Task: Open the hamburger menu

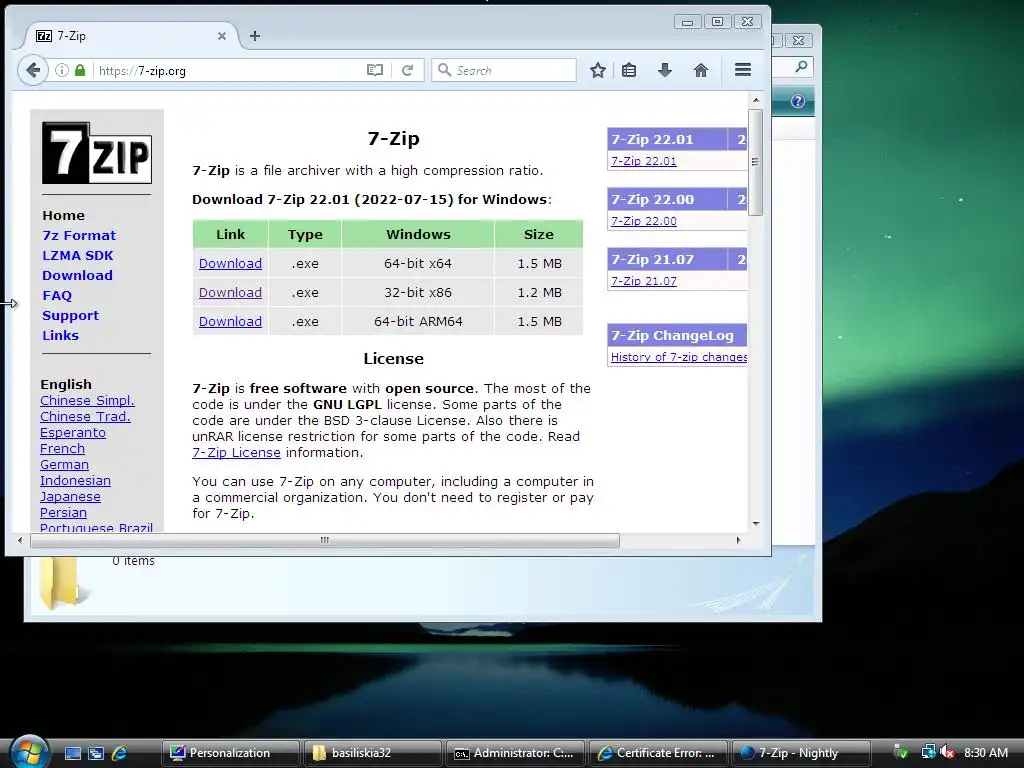Action: click(x=743, y=70)
